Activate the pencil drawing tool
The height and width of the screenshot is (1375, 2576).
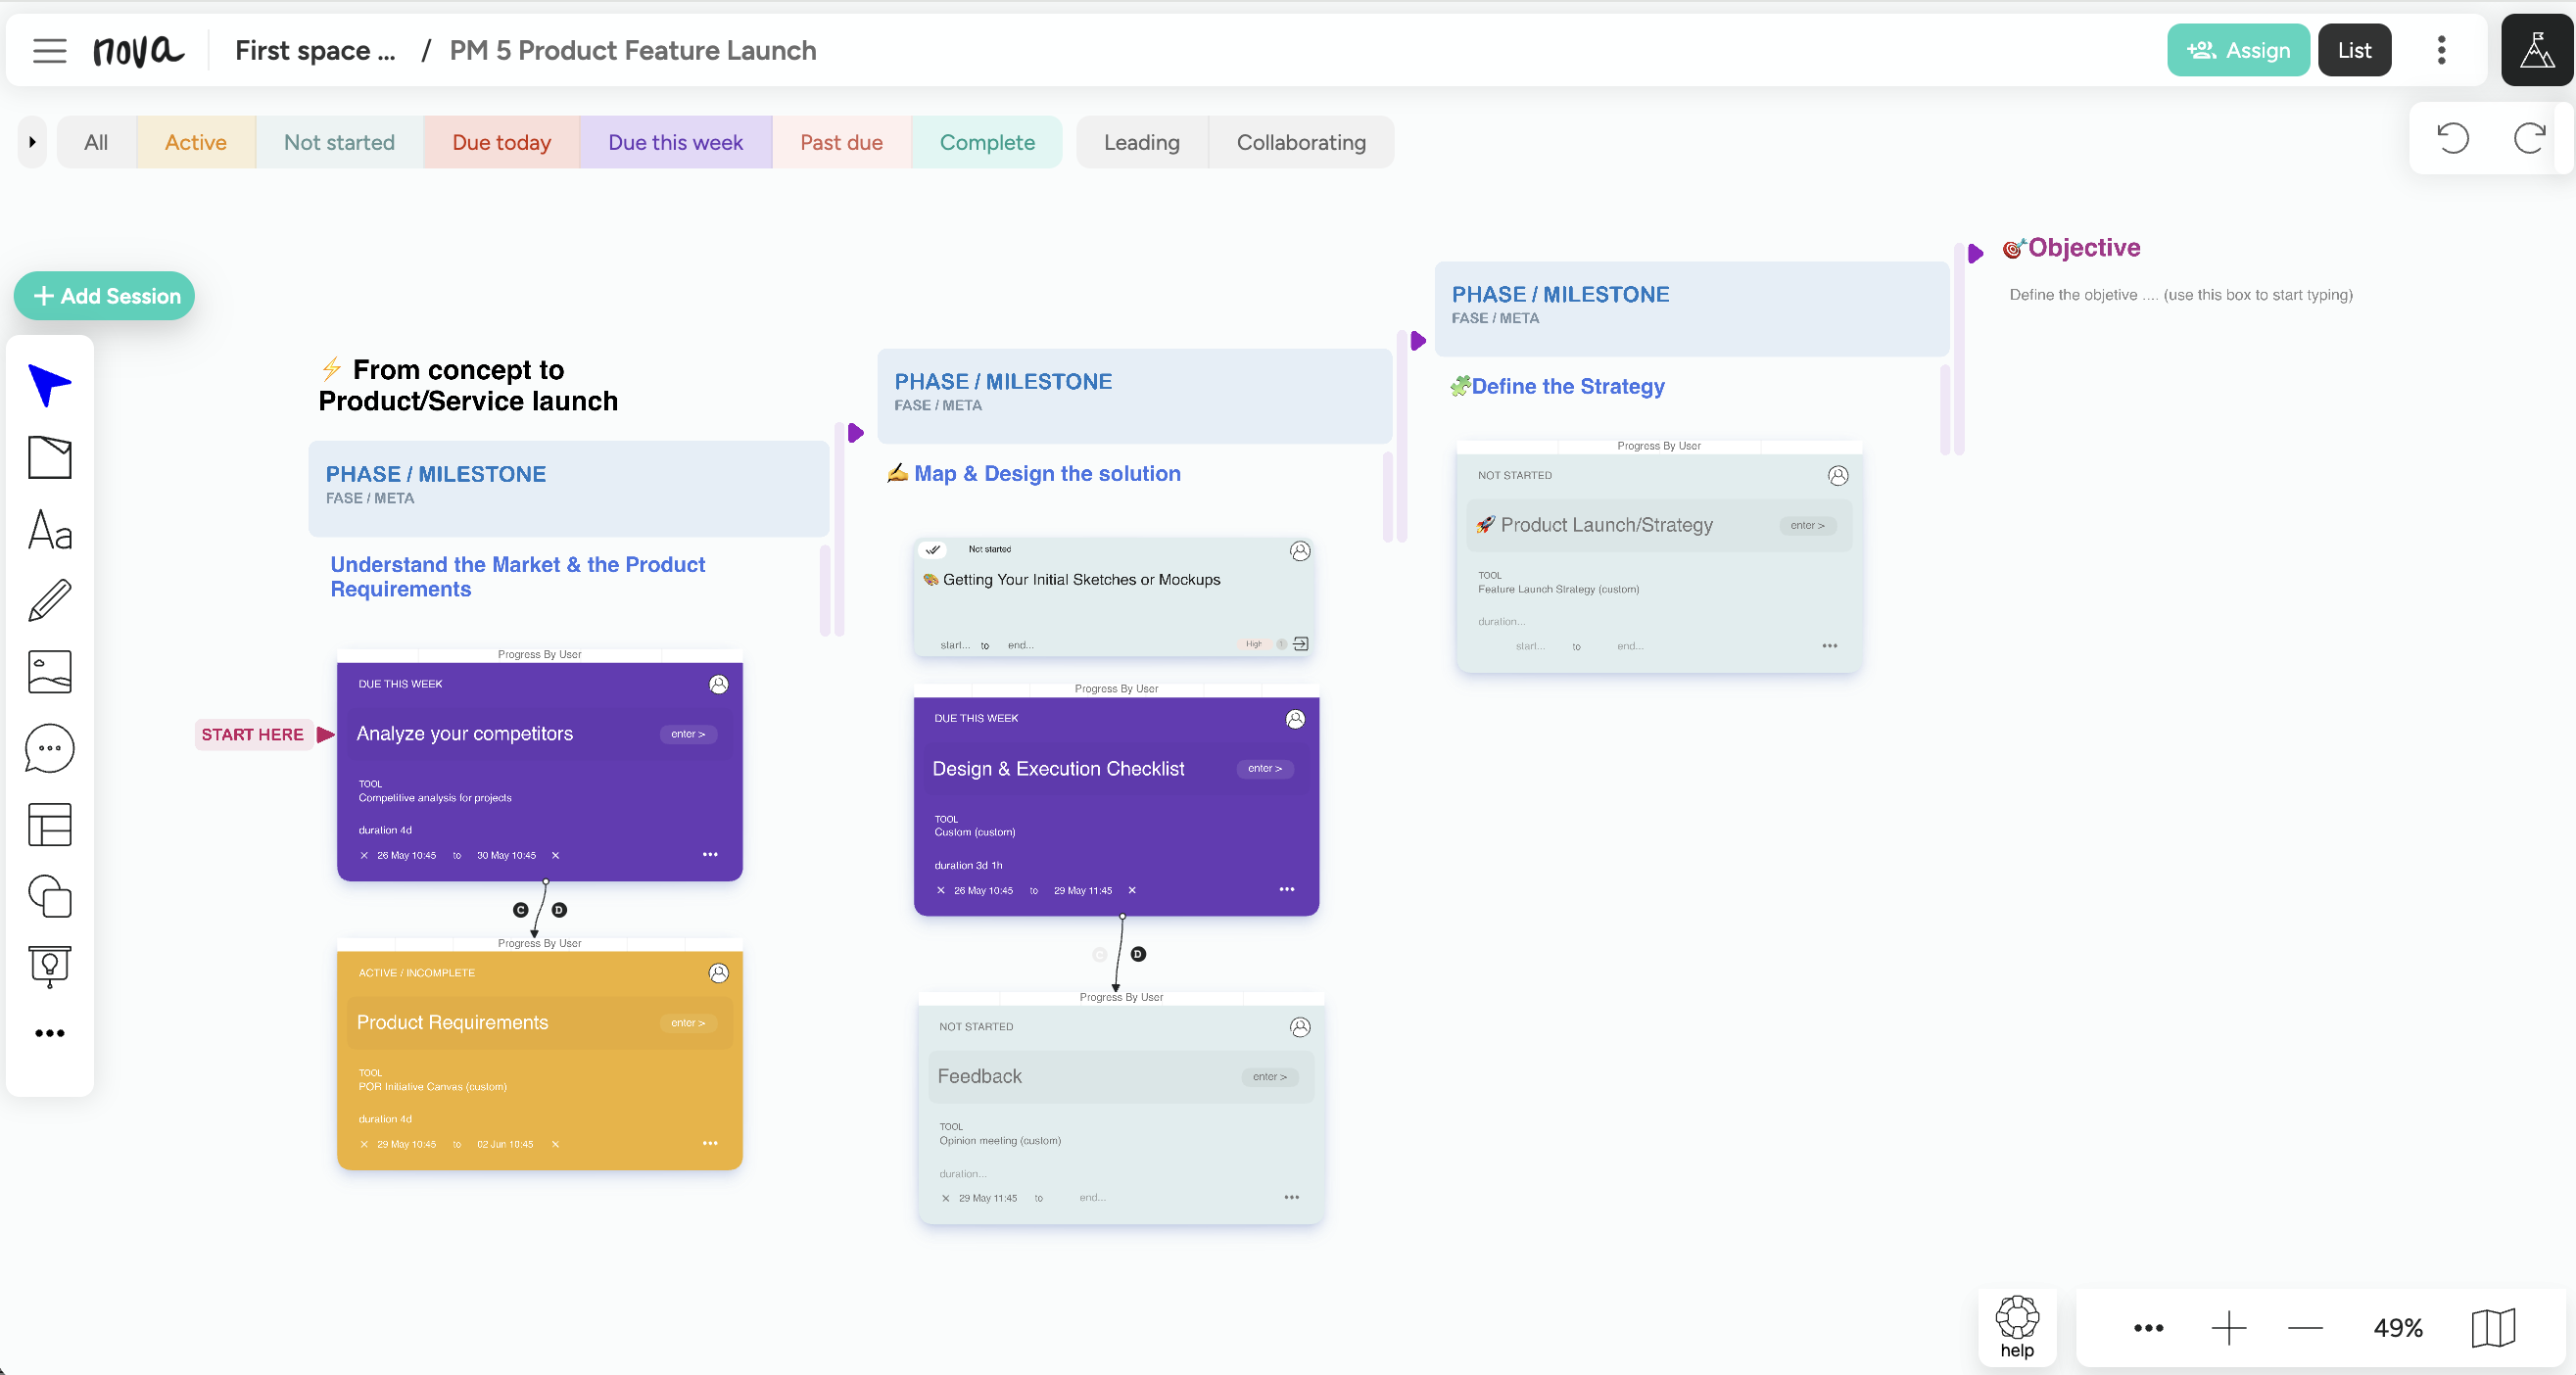tap(49, 600)
